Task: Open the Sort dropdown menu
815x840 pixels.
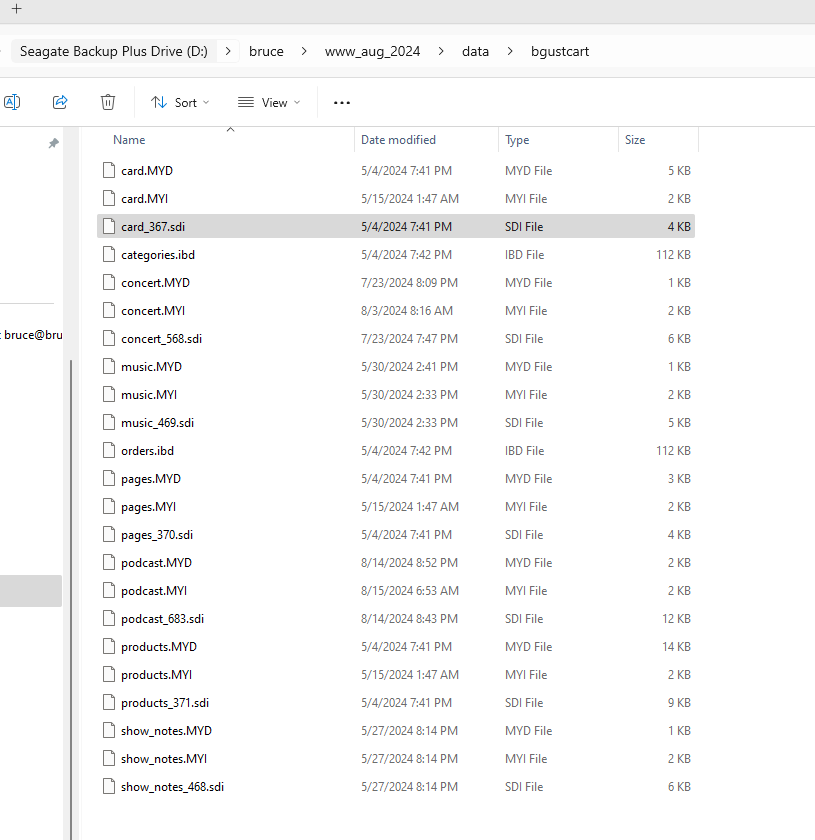Action: [180, 102]
